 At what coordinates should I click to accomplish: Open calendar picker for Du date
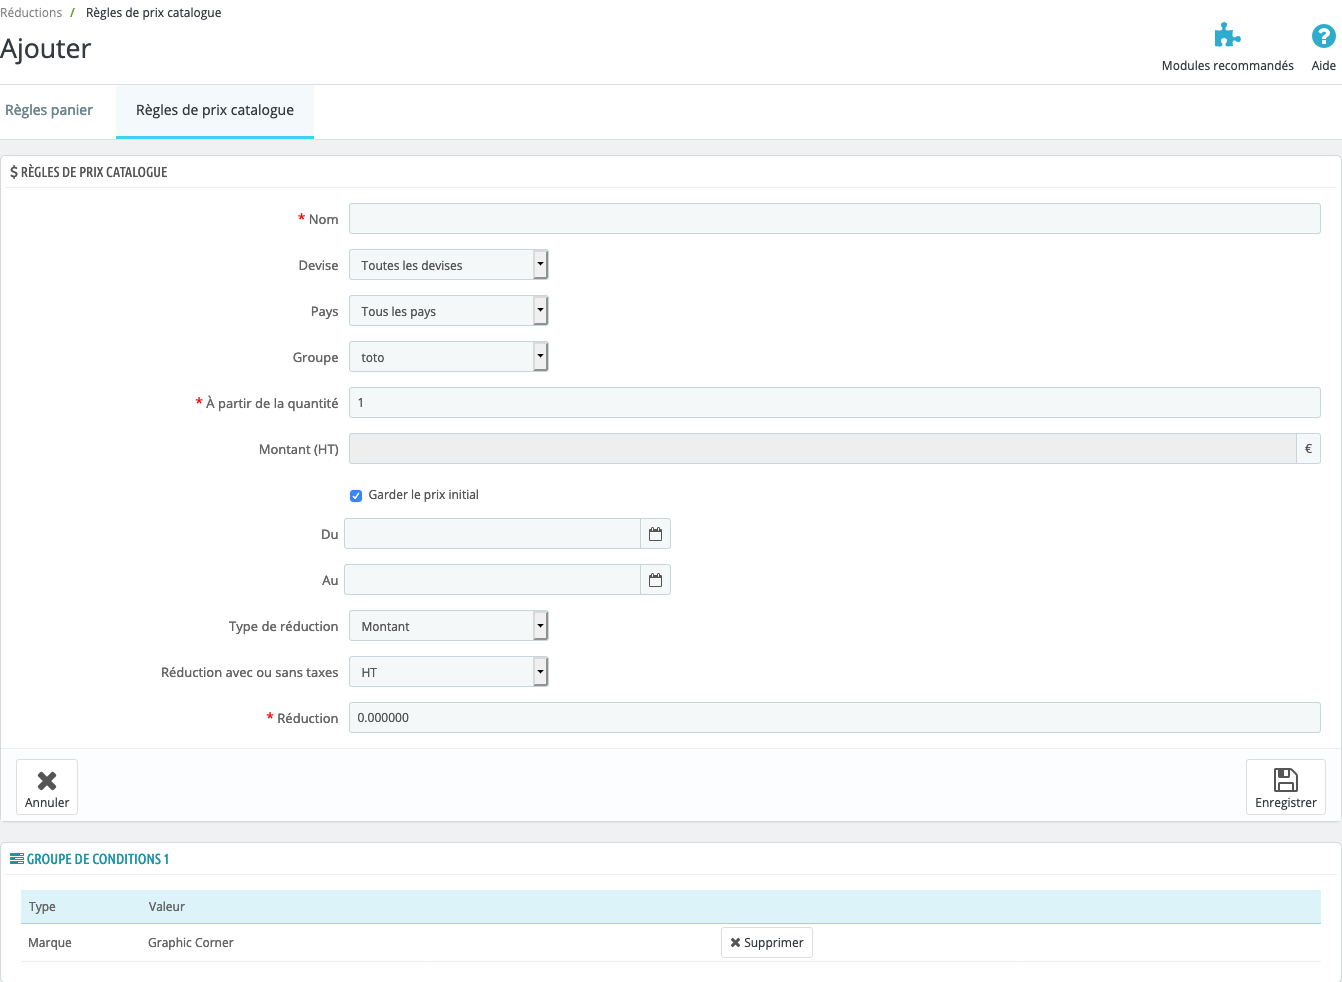(x=655, y=534)
